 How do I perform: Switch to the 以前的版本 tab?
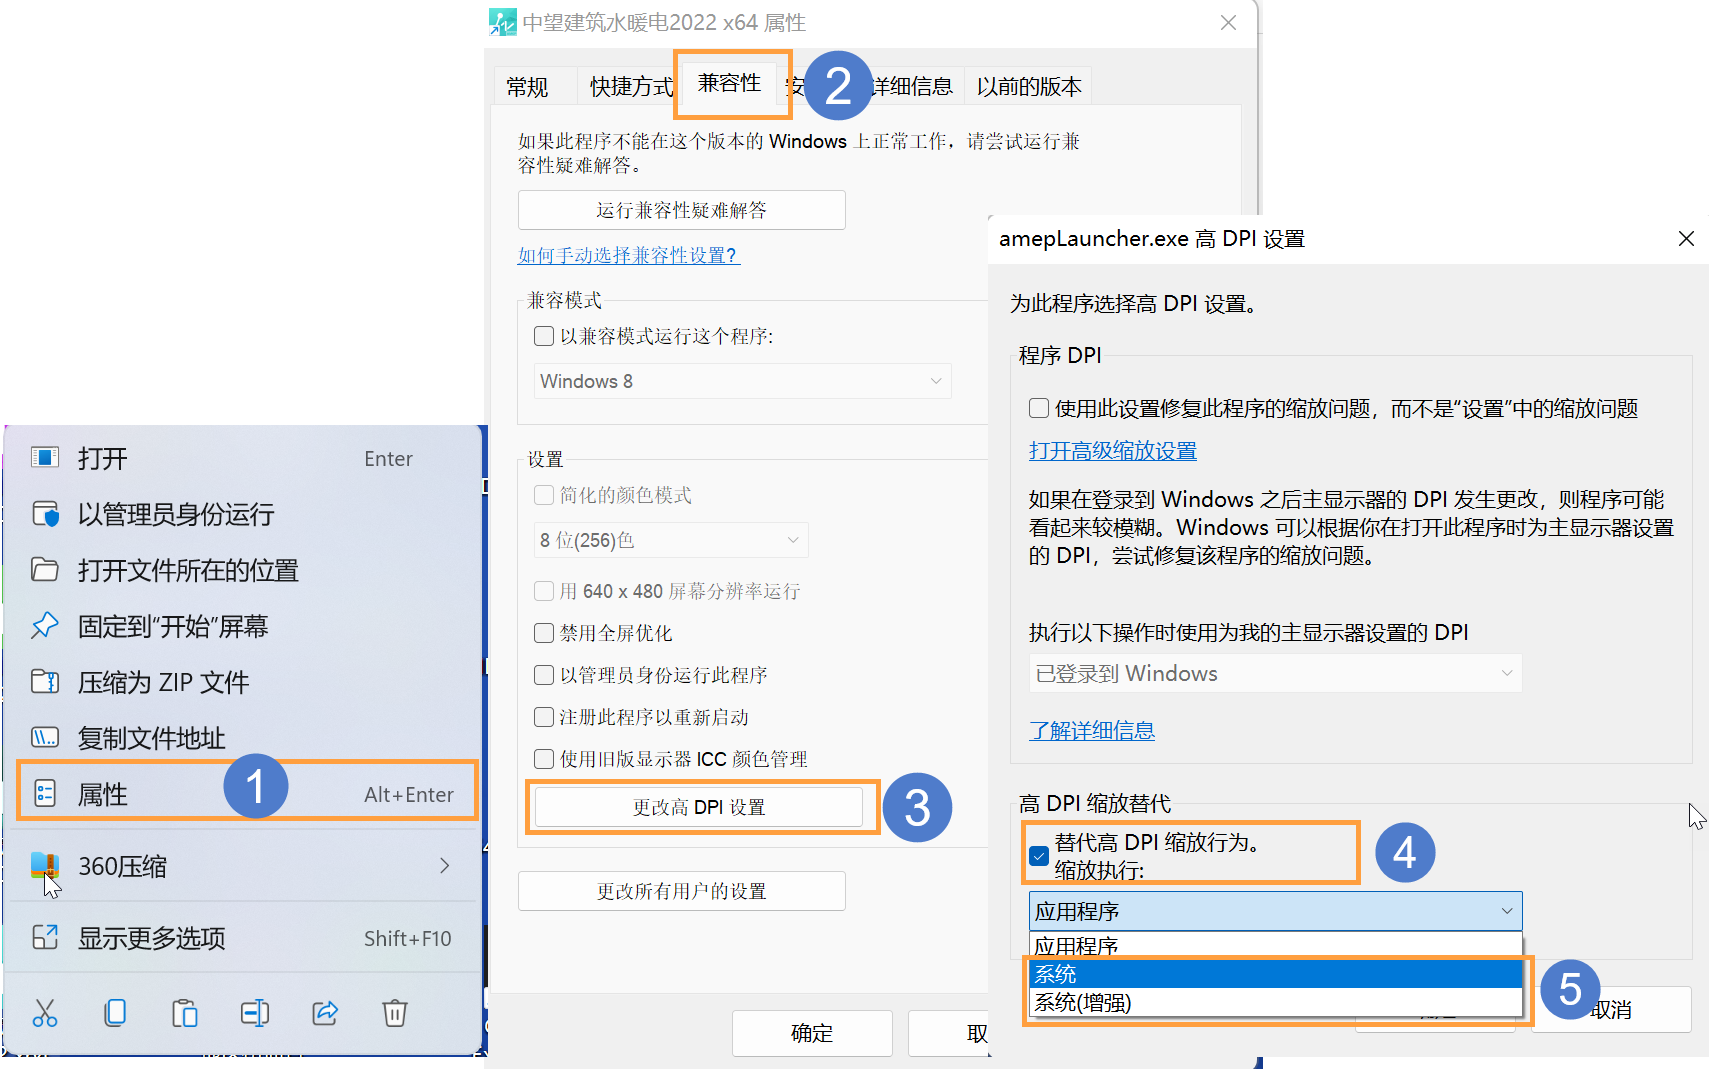[x=1029, y=87]
